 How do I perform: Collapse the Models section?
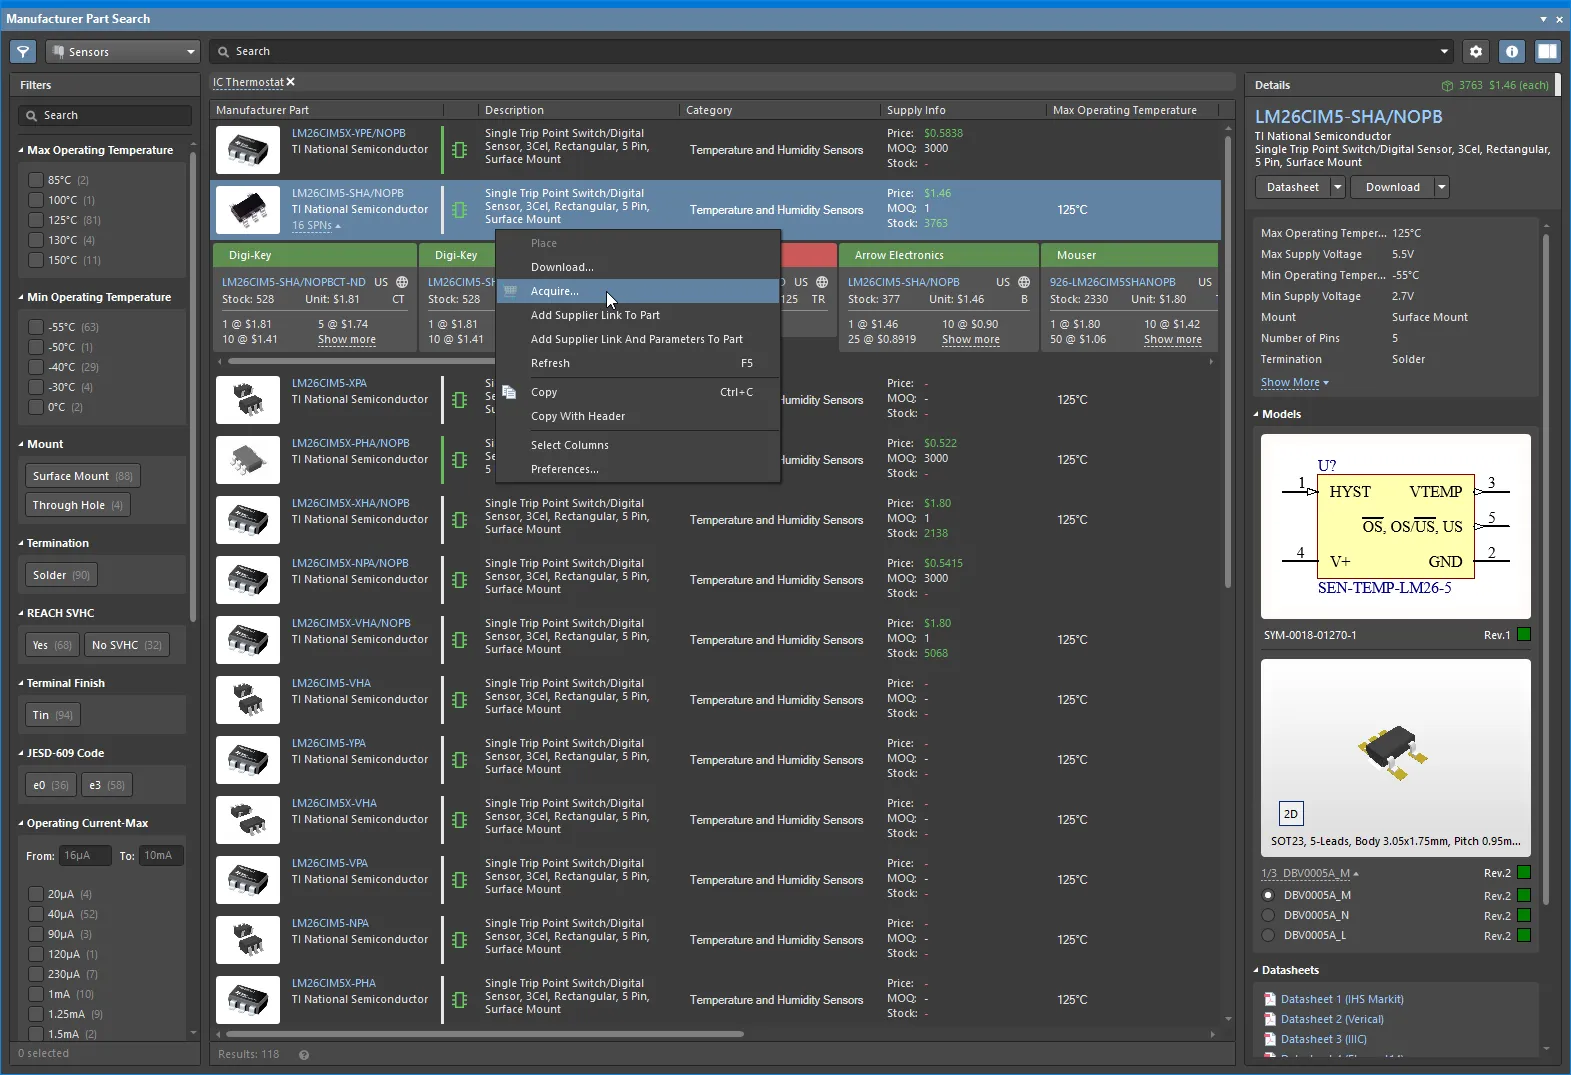coord(1256,414)
